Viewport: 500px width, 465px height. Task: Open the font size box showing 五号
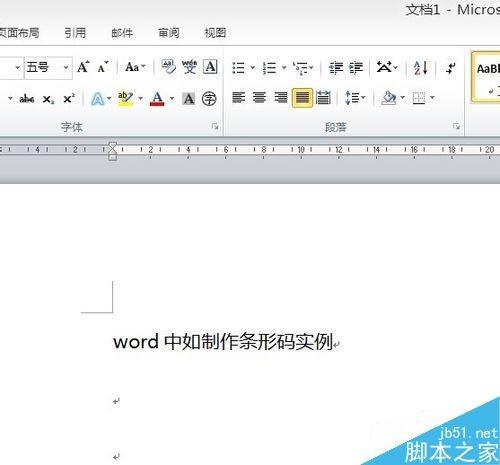(x=48, y=68)
